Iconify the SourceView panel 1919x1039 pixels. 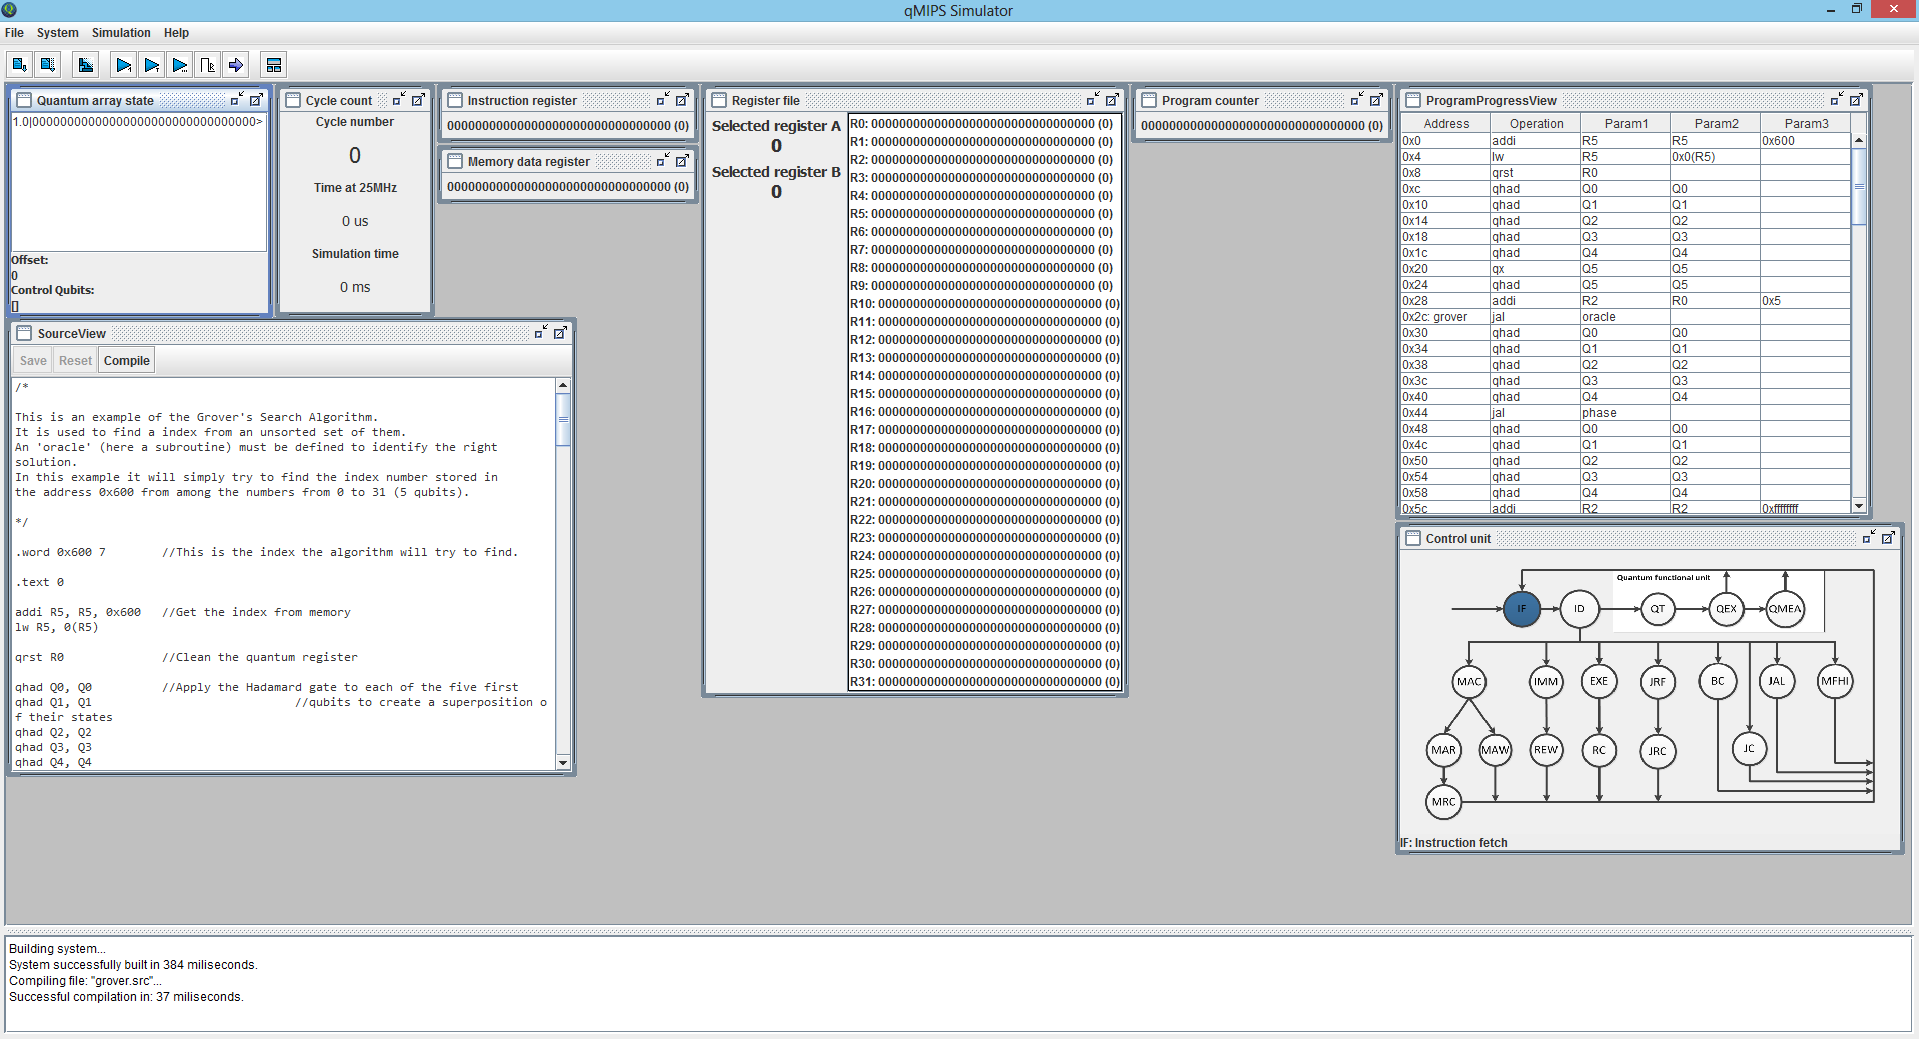pos(541,333)
